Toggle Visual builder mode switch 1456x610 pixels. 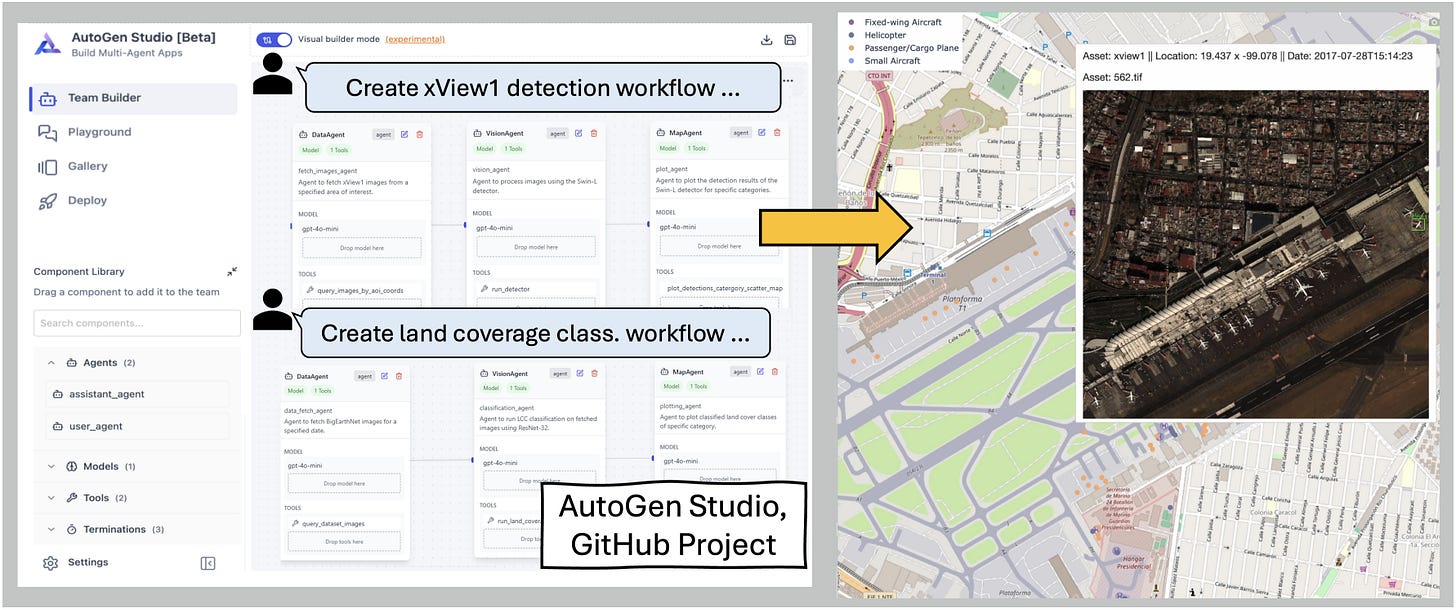pyautogui.click(x=274, y=39)
